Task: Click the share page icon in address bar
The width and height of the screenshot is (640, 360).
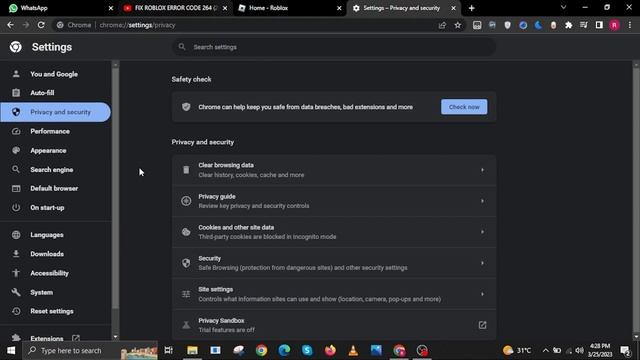Action: pyautogui.click(x=442, y=25)
